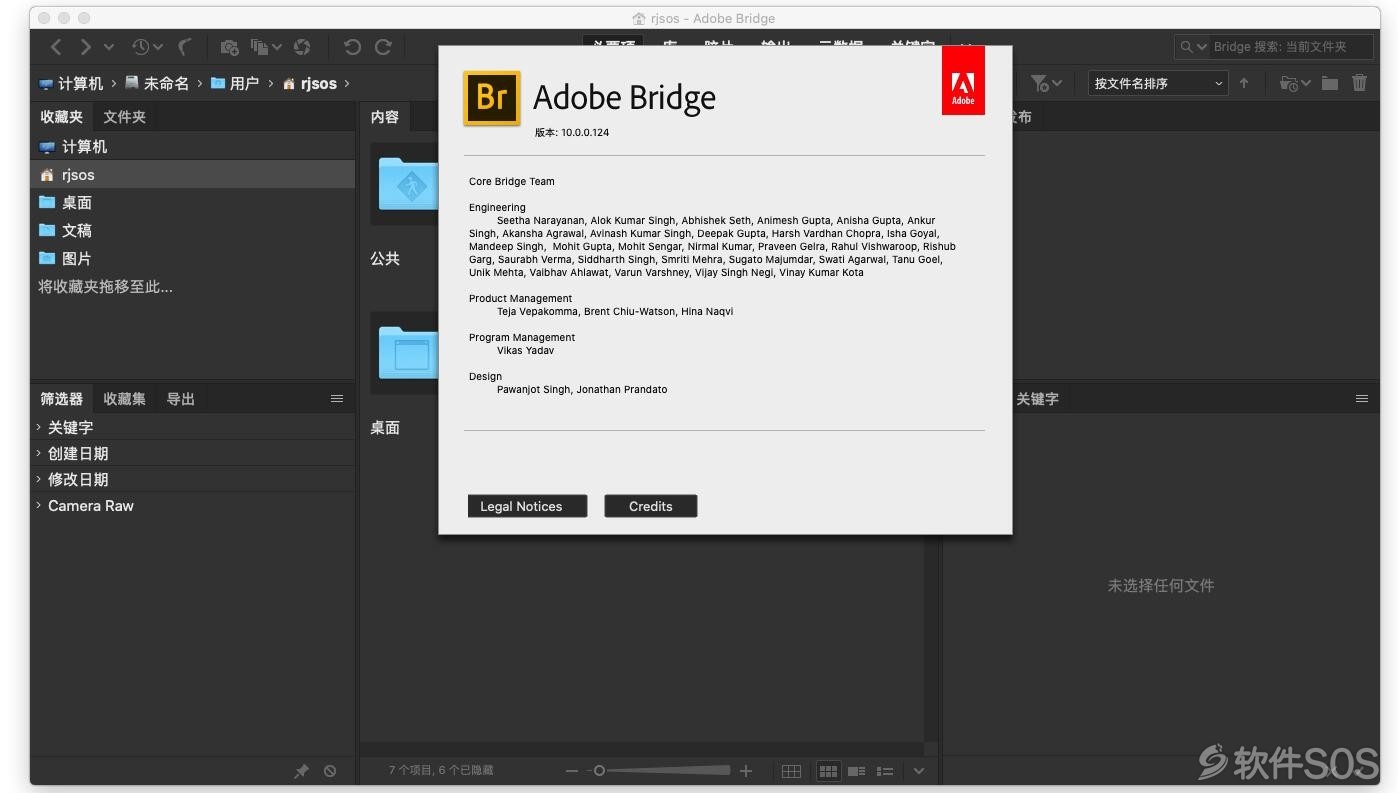Click rjsos in the path bar

coord(310,83)
